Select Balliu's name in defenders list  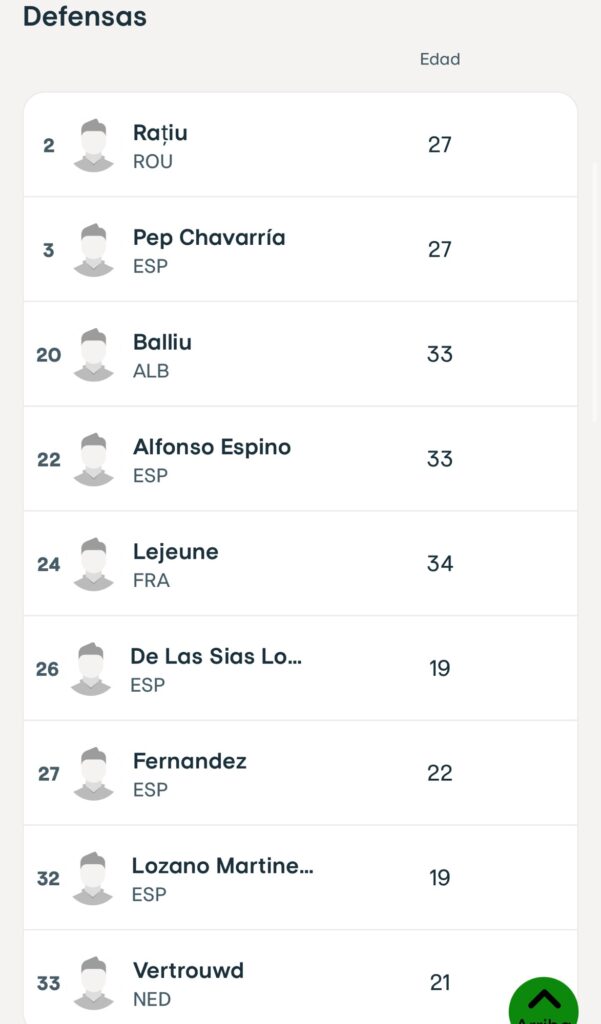162,342
